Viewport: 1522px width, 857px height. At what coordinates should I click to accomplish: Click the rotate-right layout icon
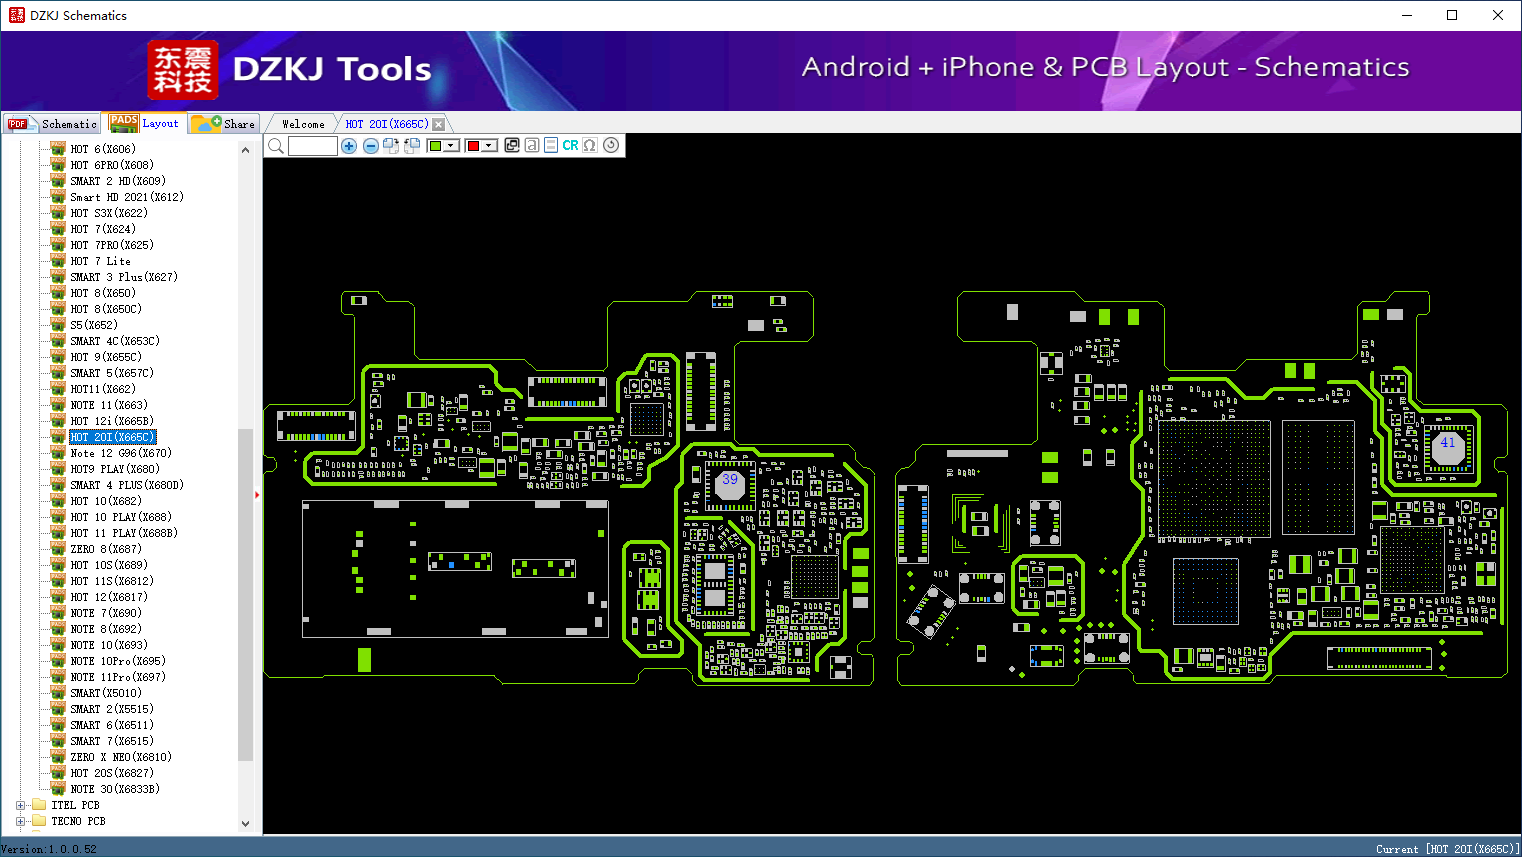[x=391, y=146]
